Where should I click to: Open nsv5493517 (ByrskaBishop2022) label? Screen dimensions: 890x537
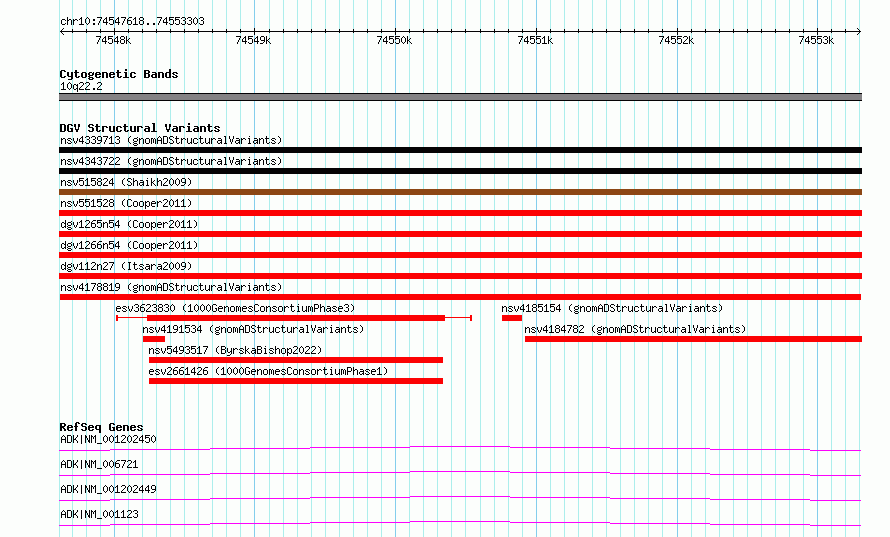click(235, 350)
